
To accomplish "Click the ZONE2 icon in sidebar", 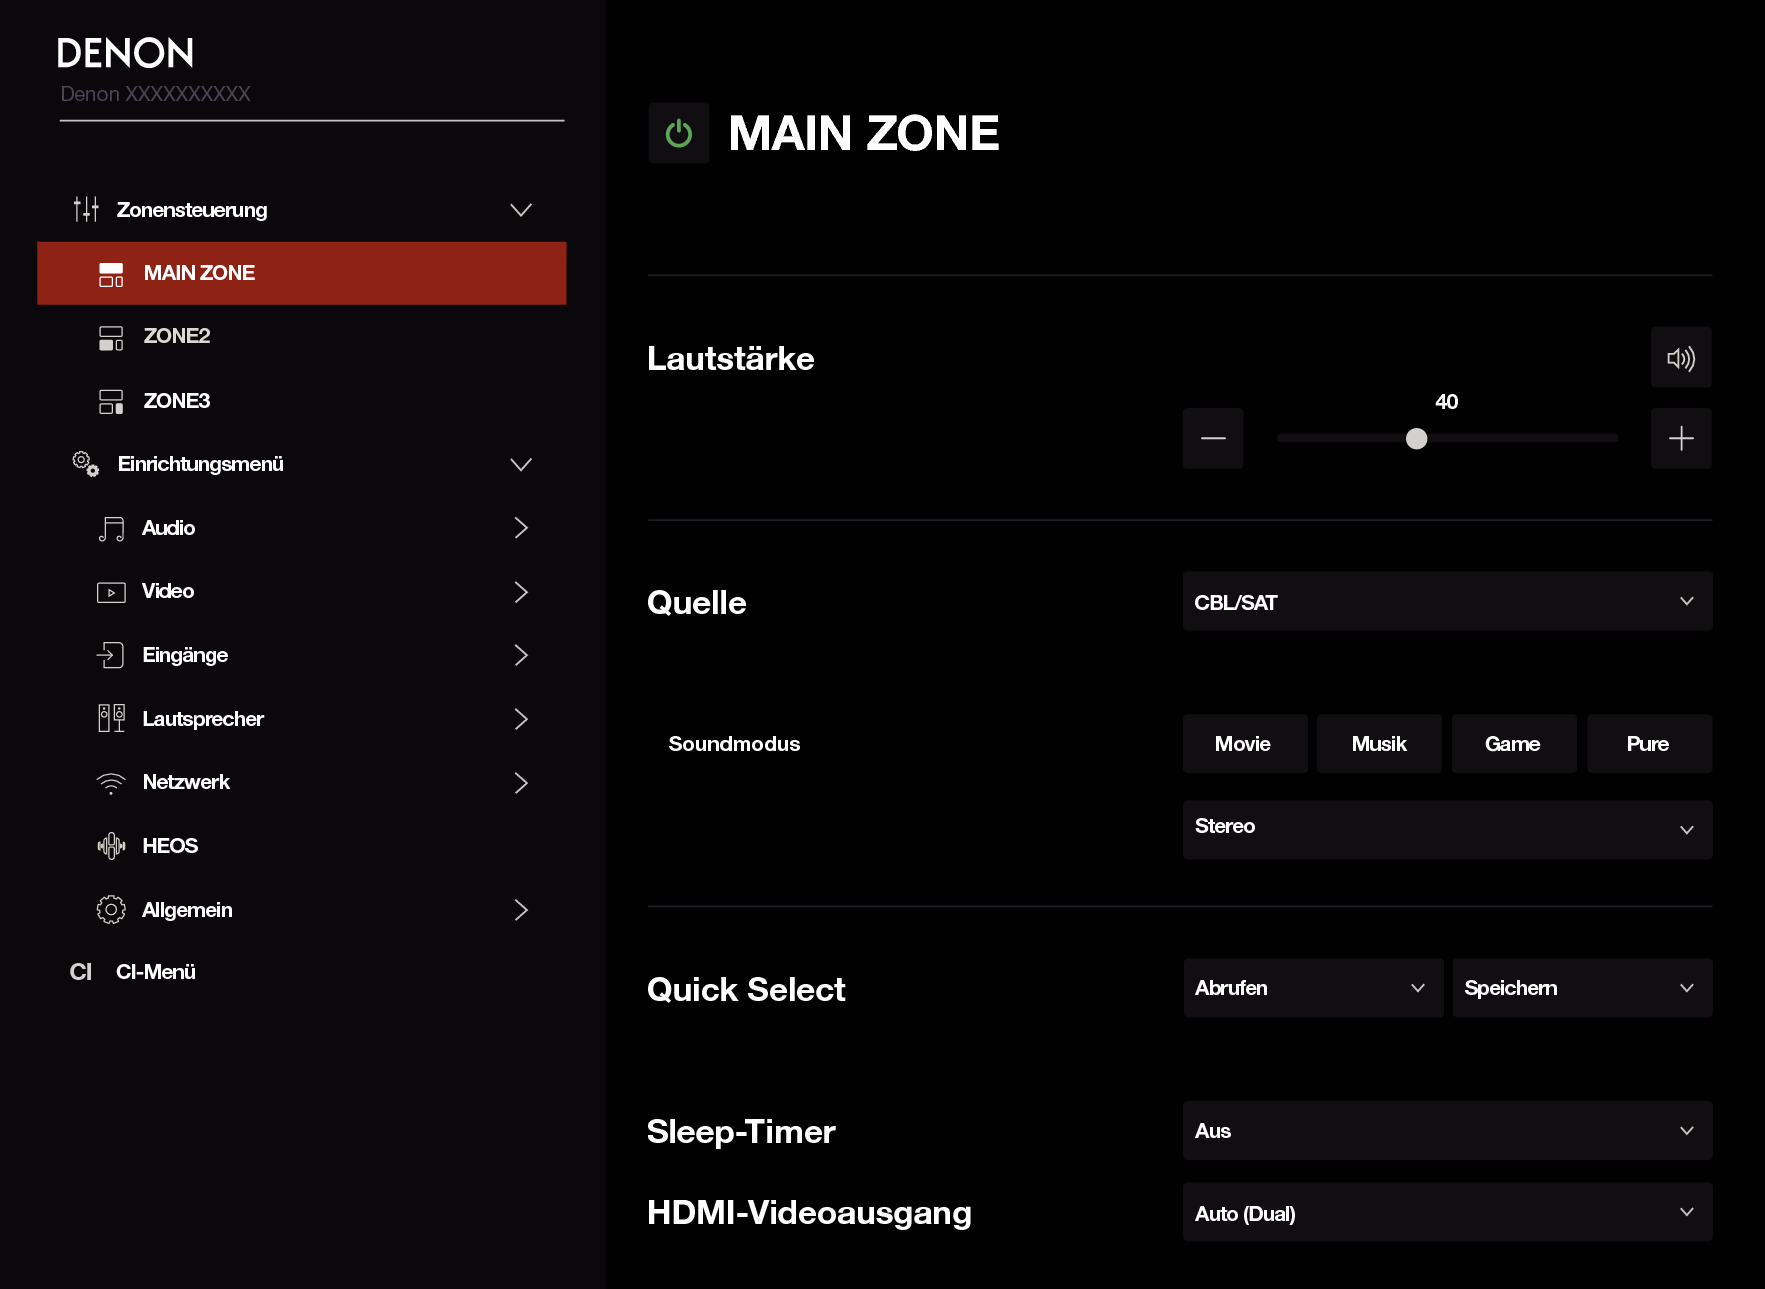I will 111,337.
